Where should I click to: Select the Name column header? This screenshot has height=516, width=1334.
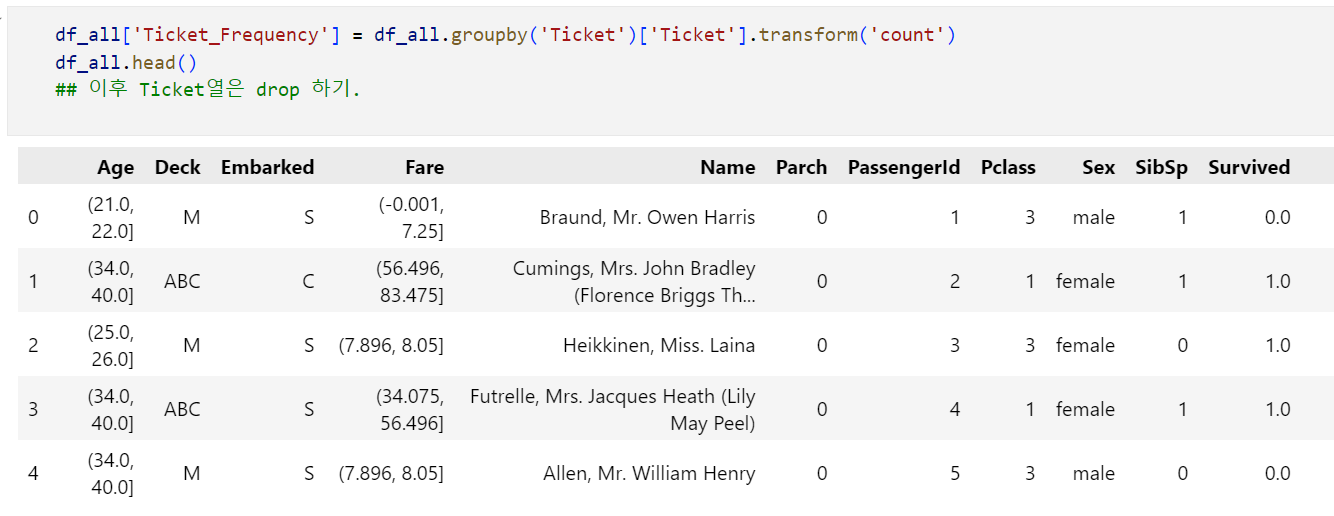pos(728,167)
